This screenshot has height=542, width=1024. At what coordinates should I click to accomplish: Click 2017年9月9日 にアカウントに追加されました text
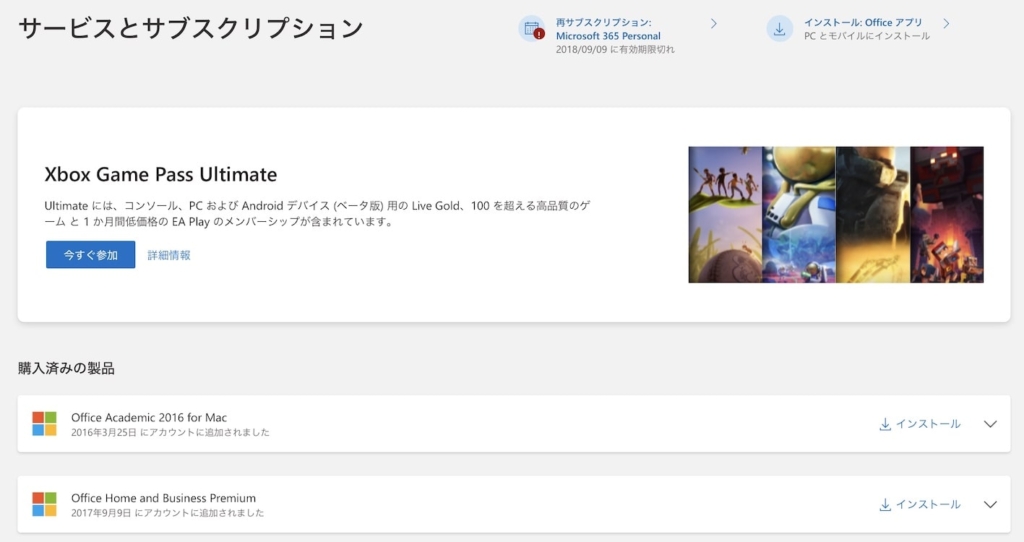[x=167, y=513]
